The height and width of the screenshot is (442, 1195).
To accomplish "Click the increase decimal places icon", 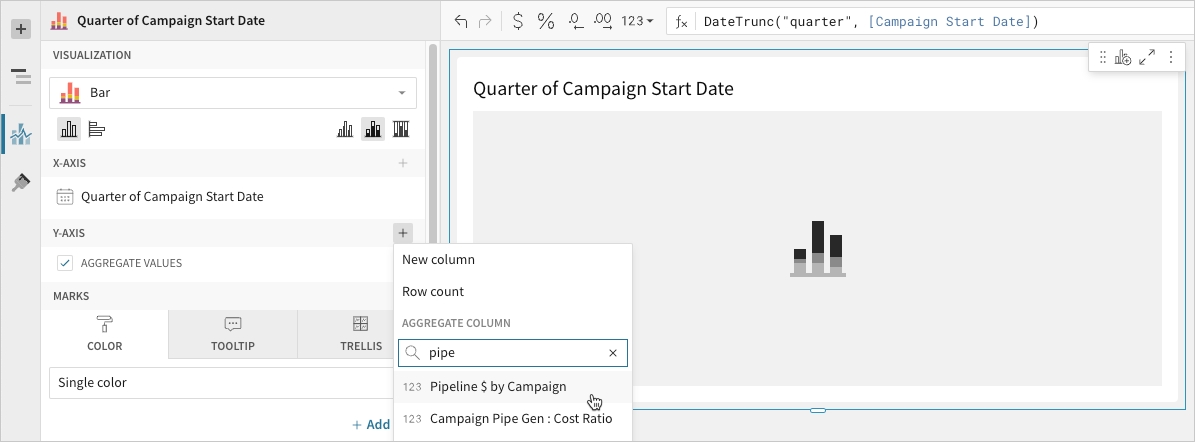I will click(x=603, y=21).
